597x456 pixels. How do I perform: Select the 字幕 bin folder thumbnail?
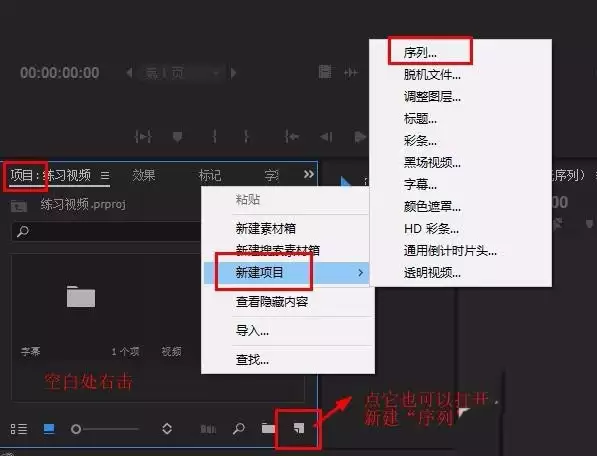point(81,296)
